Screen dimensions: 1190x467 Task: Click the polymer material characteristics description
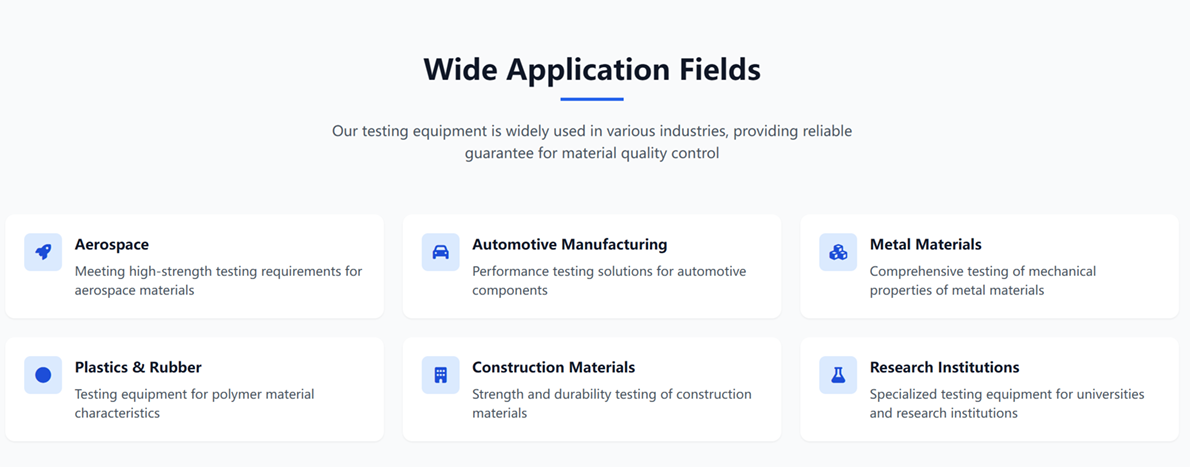(x=194, y=403)
